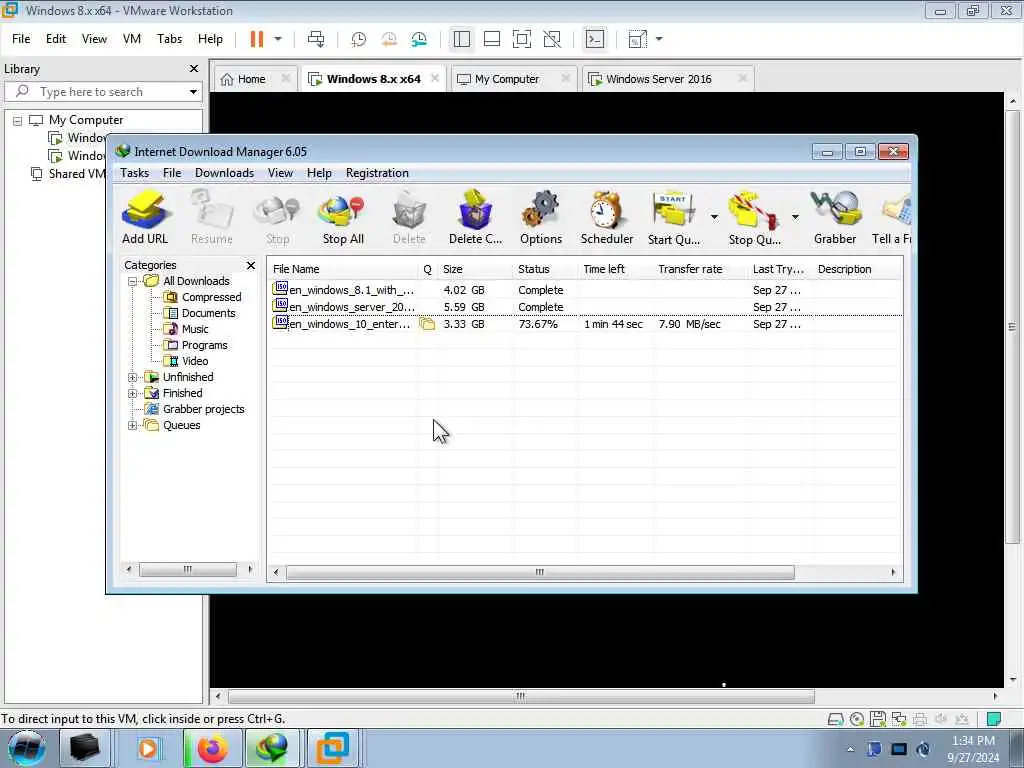Image resolution: width=1024 pixels, height=768 pixels.
Task: Select the en_windows_server_20 download row
Action: pos(585,307)
